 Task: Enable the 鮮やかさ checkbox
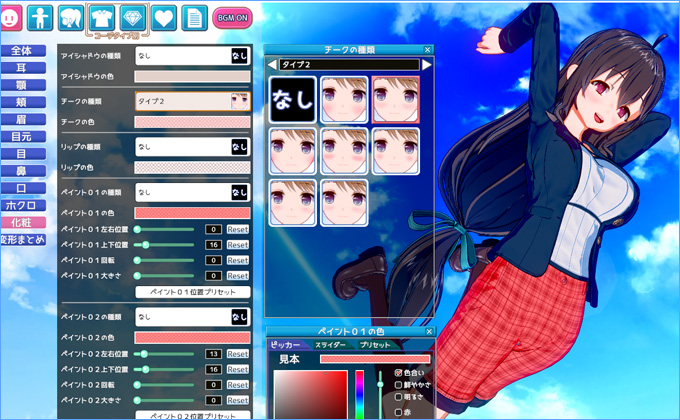click(399, 384)
